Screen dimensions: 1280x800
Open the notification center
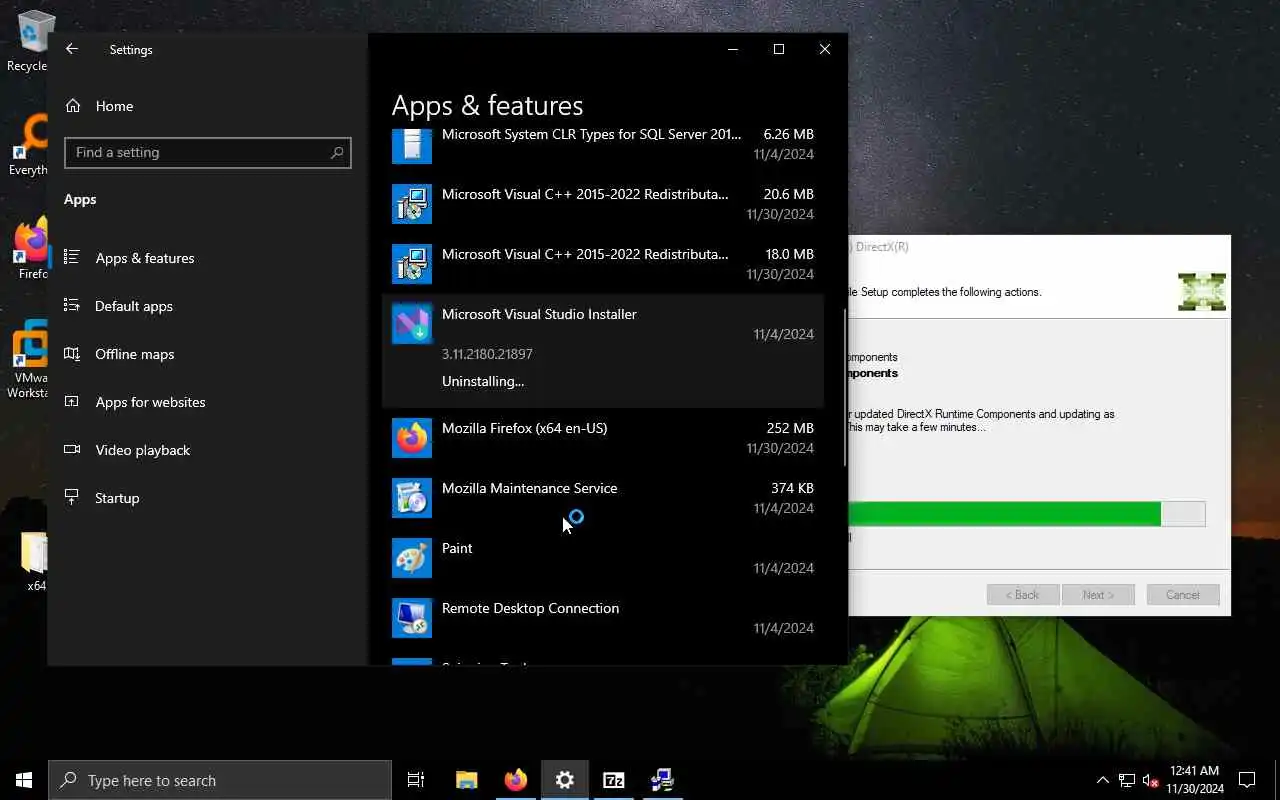click(1247, 780)
